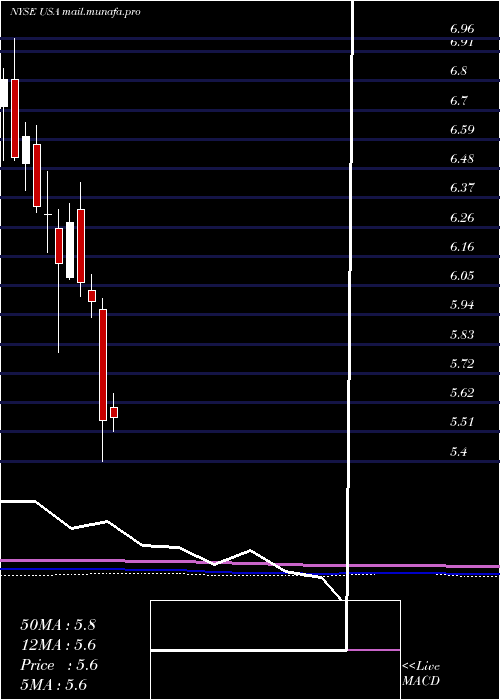Click the 6.7 price axis label

pyautogui.click(x=458, y=100)
